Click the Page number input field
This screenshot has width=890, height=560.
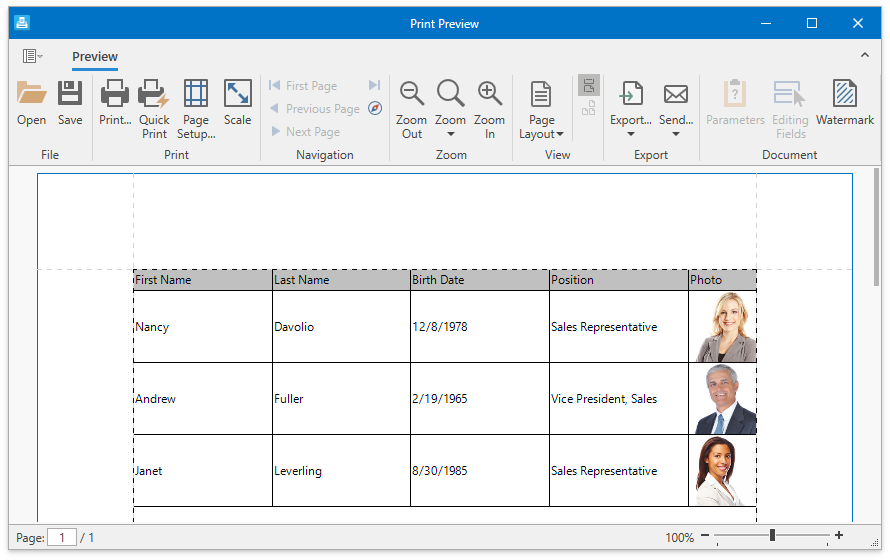tap(62, 537)
